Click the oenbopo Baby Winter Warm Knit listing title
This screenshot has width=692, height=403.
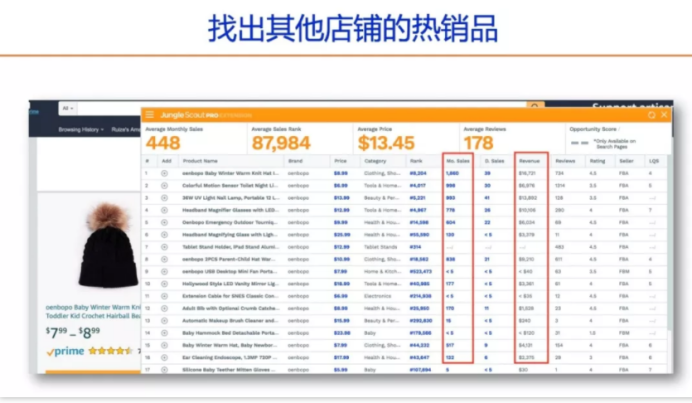click(93, 312)
